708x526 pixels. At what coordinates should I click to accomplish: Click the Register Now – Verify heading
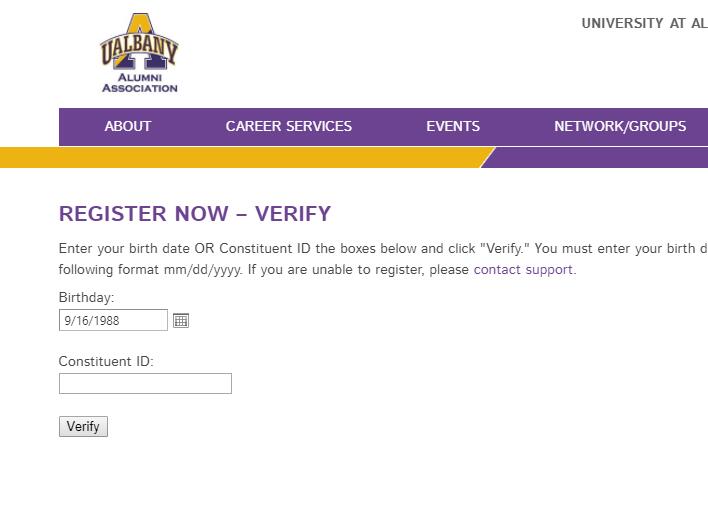[195, 214]
